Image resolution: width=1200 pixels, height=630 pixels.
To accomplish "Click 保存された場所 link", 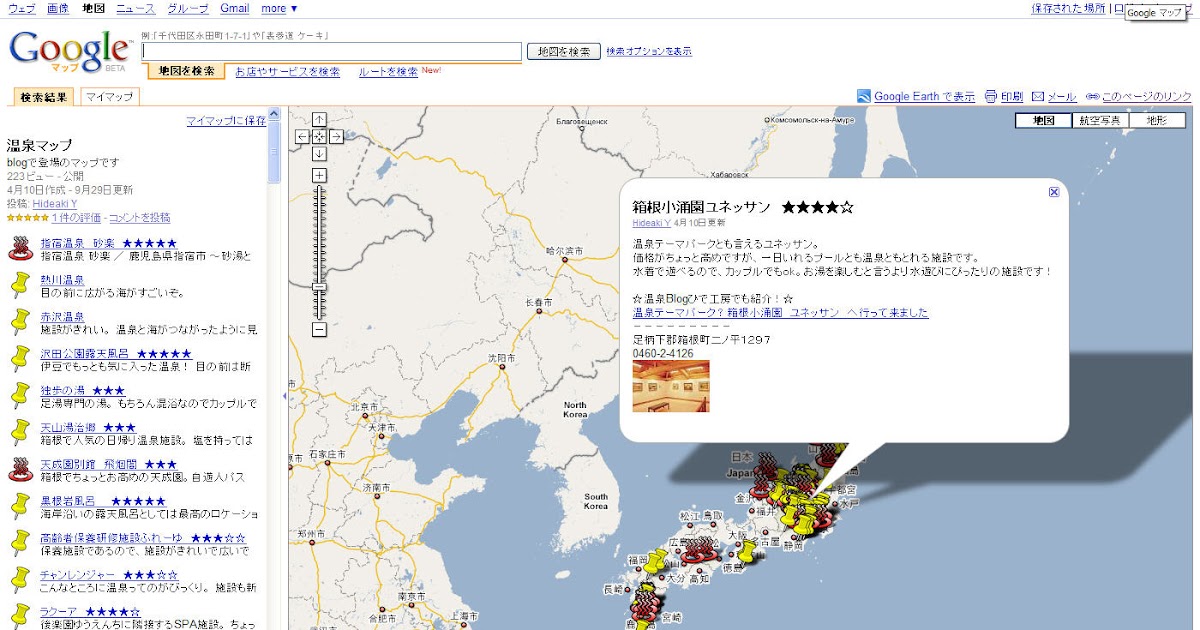I will (1068, 8).
